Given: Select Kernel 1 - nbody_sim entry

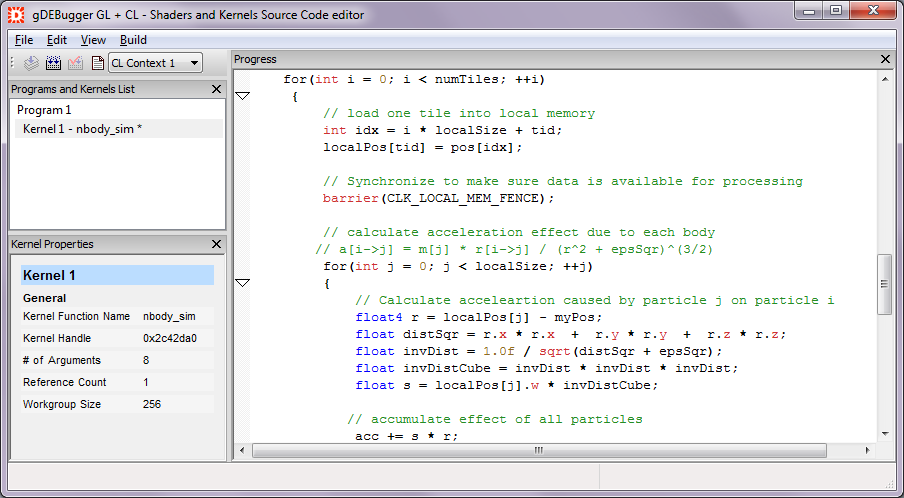Looking at the screenshot, I should [x=82, y=129].
